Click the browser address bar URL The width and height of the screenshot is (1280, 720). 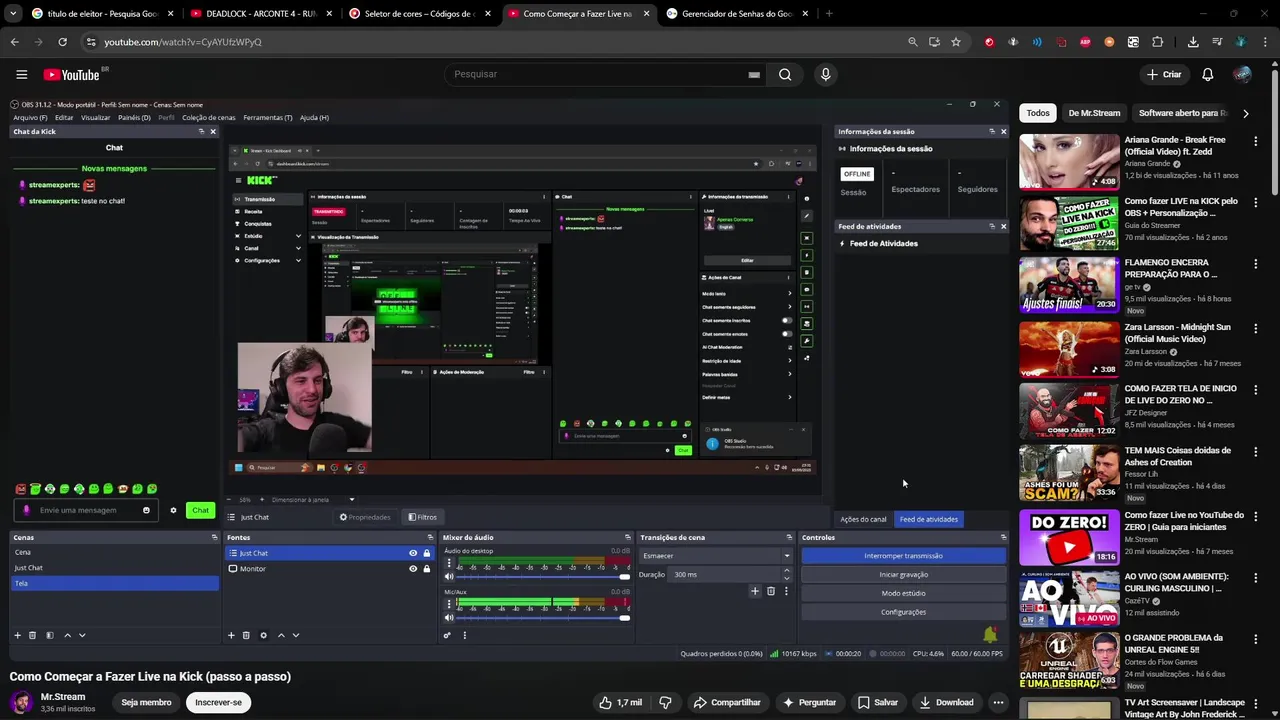point(183,42)
